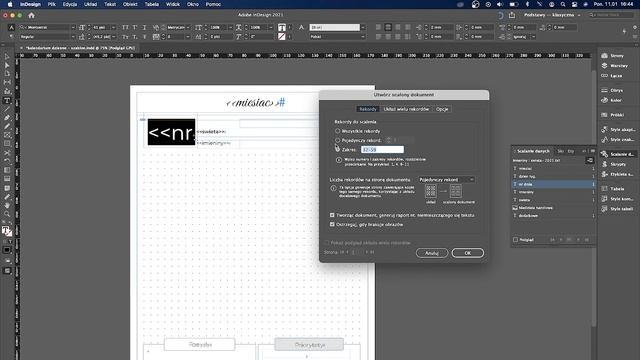
Task: Open the Plik menu
Action: (x=52, y=4)
